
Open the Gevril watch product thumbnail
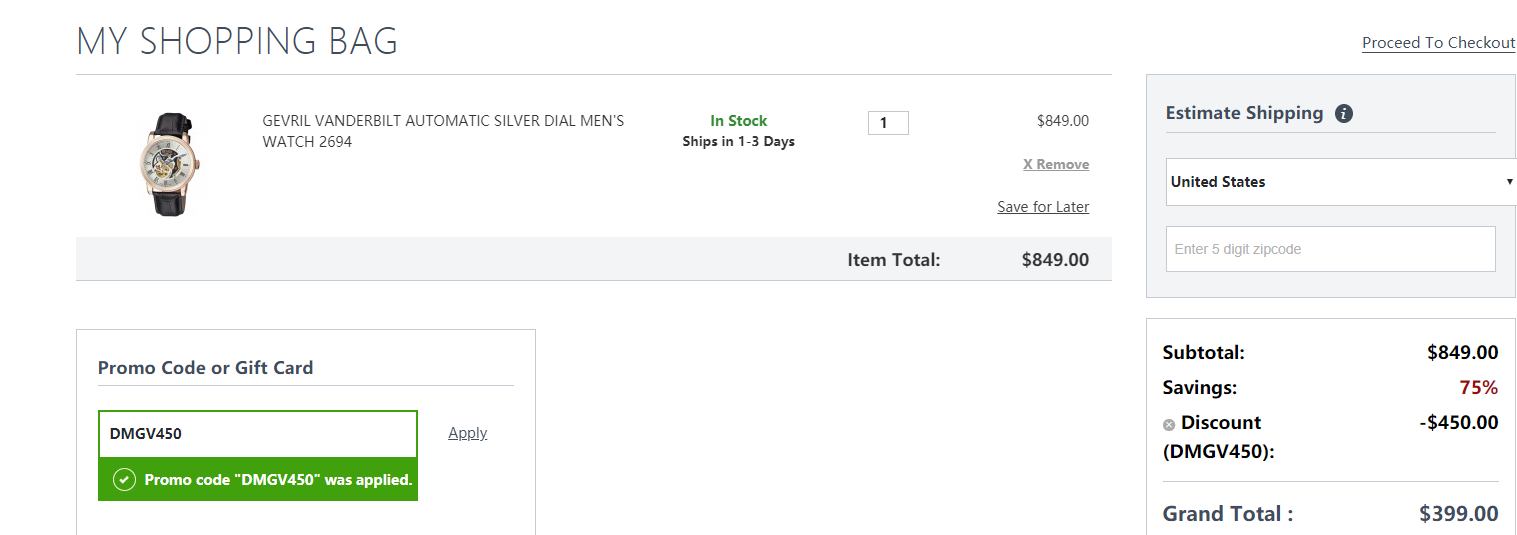(x=168, y=164)
